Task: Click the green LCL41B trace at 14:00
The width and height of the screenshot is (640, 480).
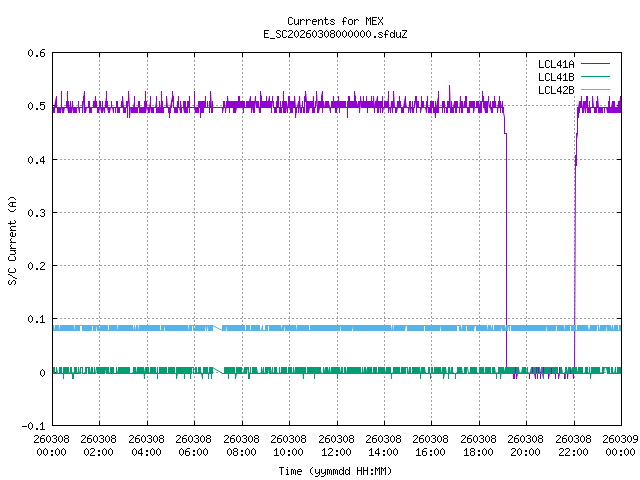Action: tap(384, 370)
